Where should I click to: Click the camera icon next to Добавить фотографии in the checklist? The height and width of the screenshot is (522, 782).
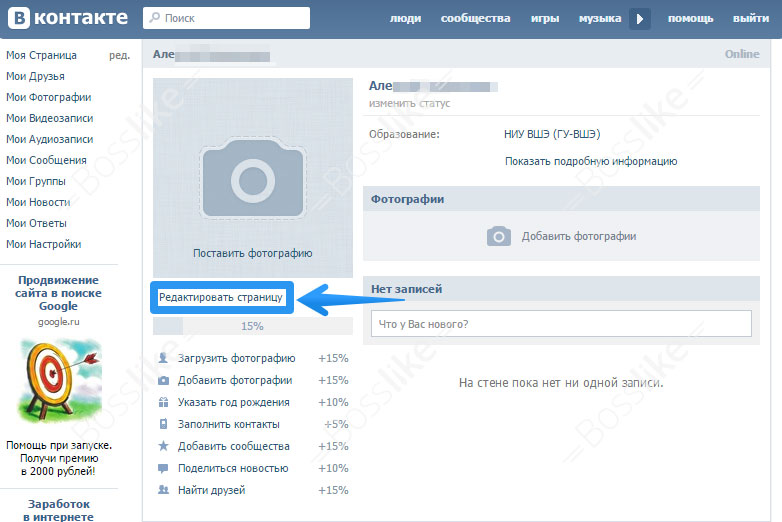click(163, 380)
